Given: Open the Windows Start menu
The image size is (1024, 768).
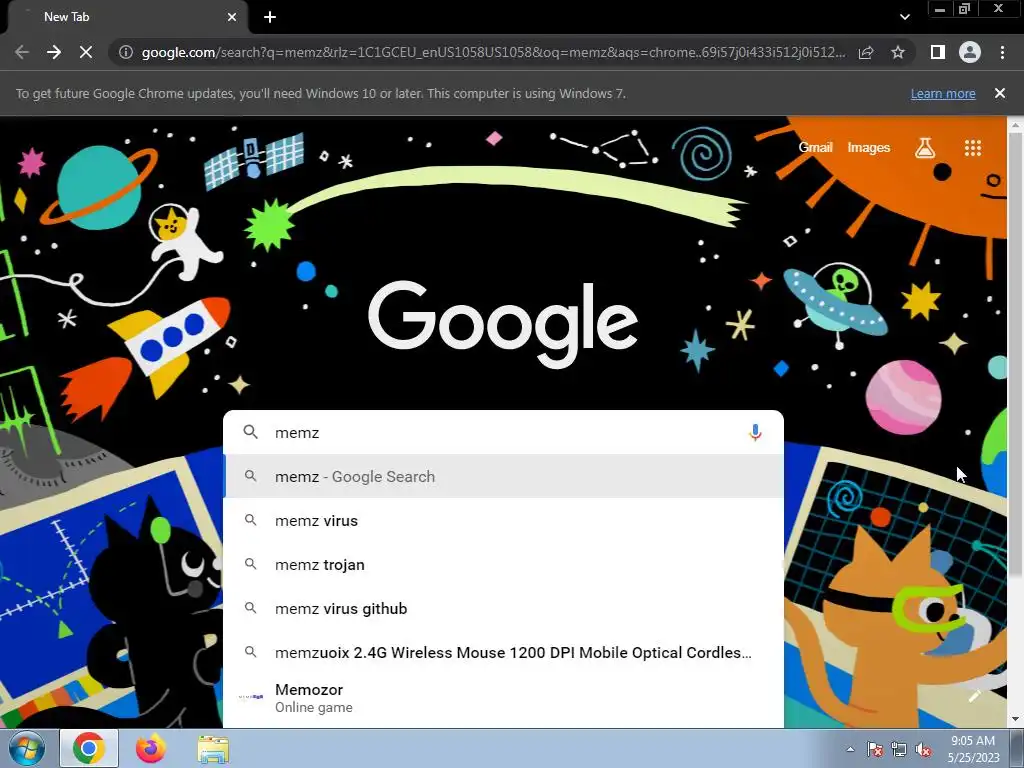Looking at the screenshot, I should click(x=26, y=748).
